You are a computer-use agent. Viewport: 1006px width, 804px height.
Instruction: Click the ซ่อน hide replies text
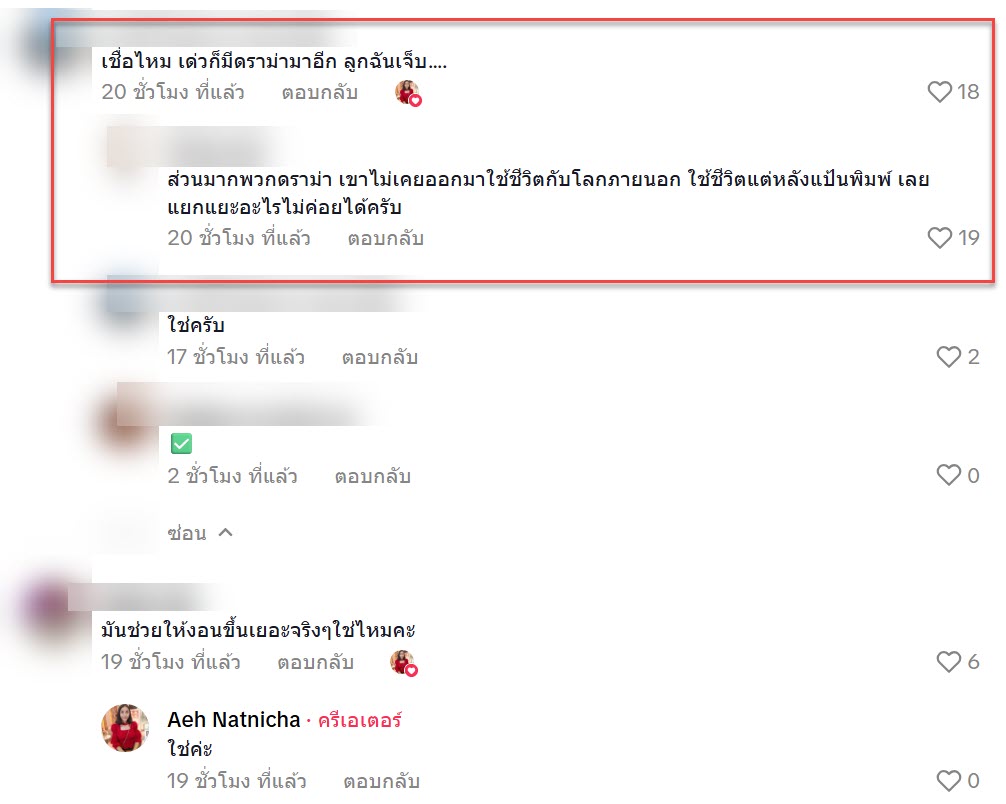tap(187, 533)
